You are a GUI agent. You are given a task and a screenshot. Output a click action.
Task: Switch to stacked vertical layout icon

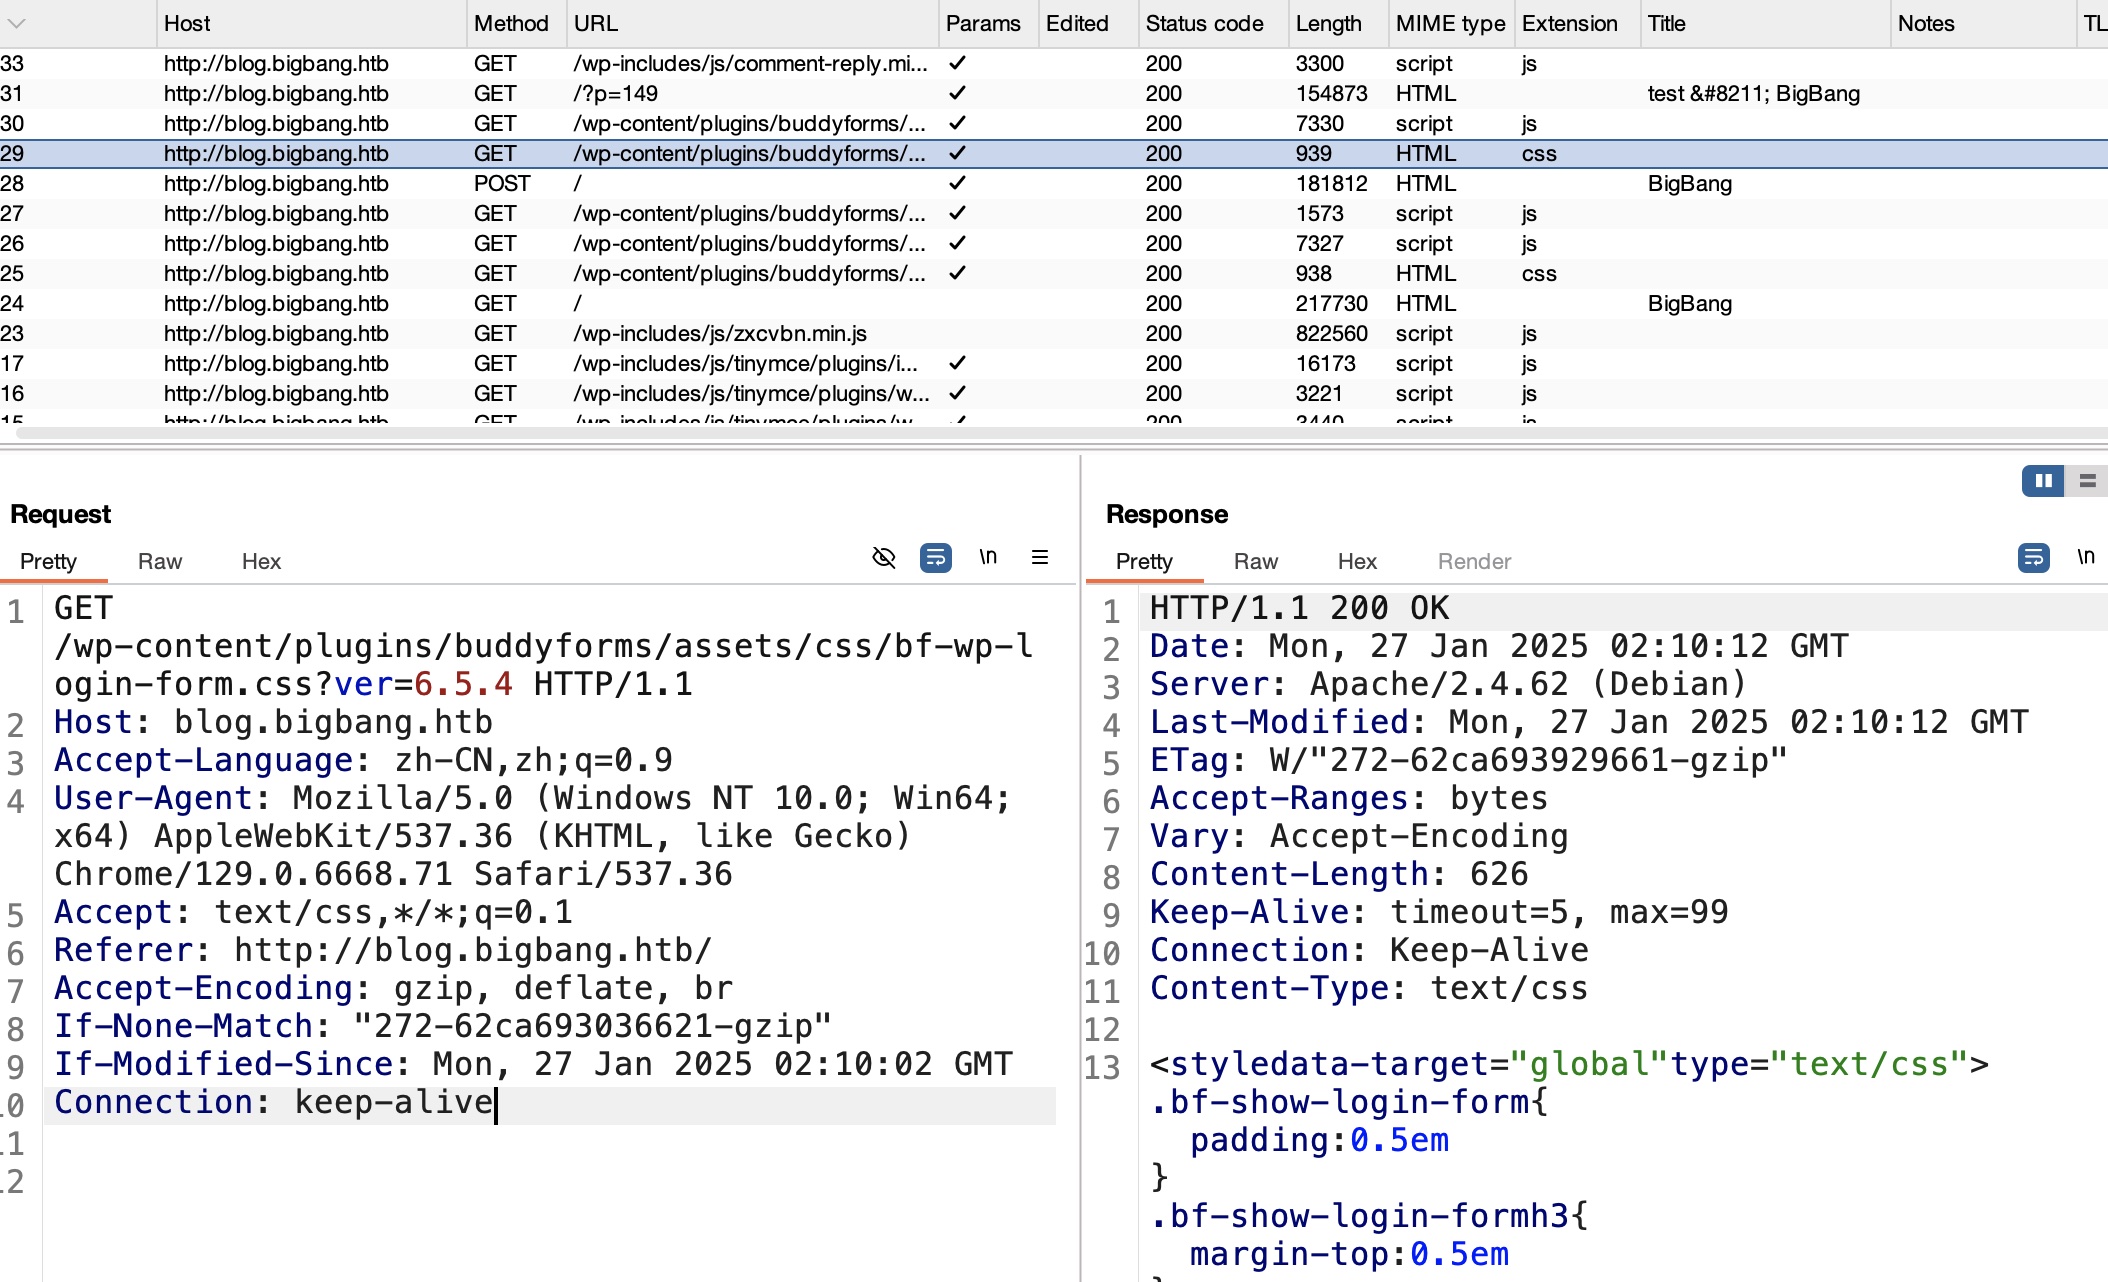2087,481
